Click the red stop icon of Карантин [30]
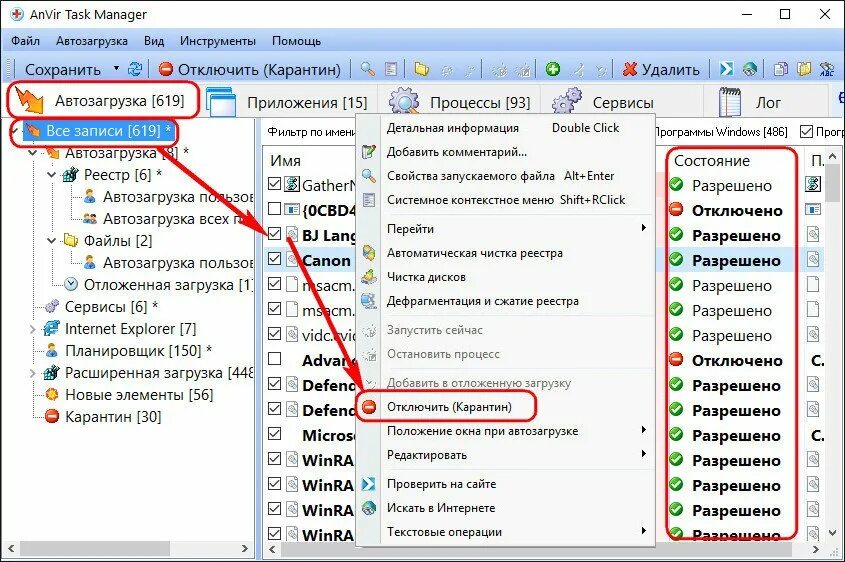Viewport: 845px width, 562px height. click(52, 417)
